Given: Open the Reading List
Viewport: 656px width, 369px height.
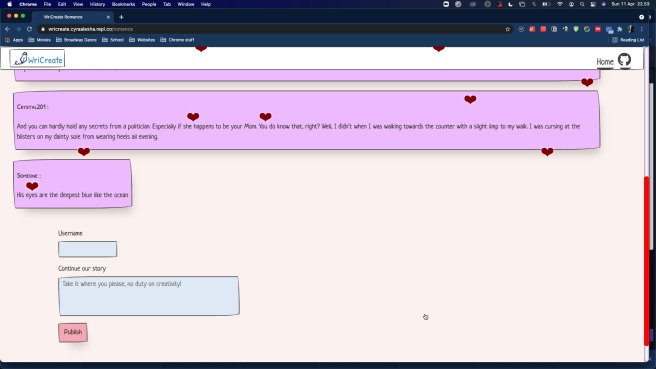Looking at the screenshot, I should (628, 40).
